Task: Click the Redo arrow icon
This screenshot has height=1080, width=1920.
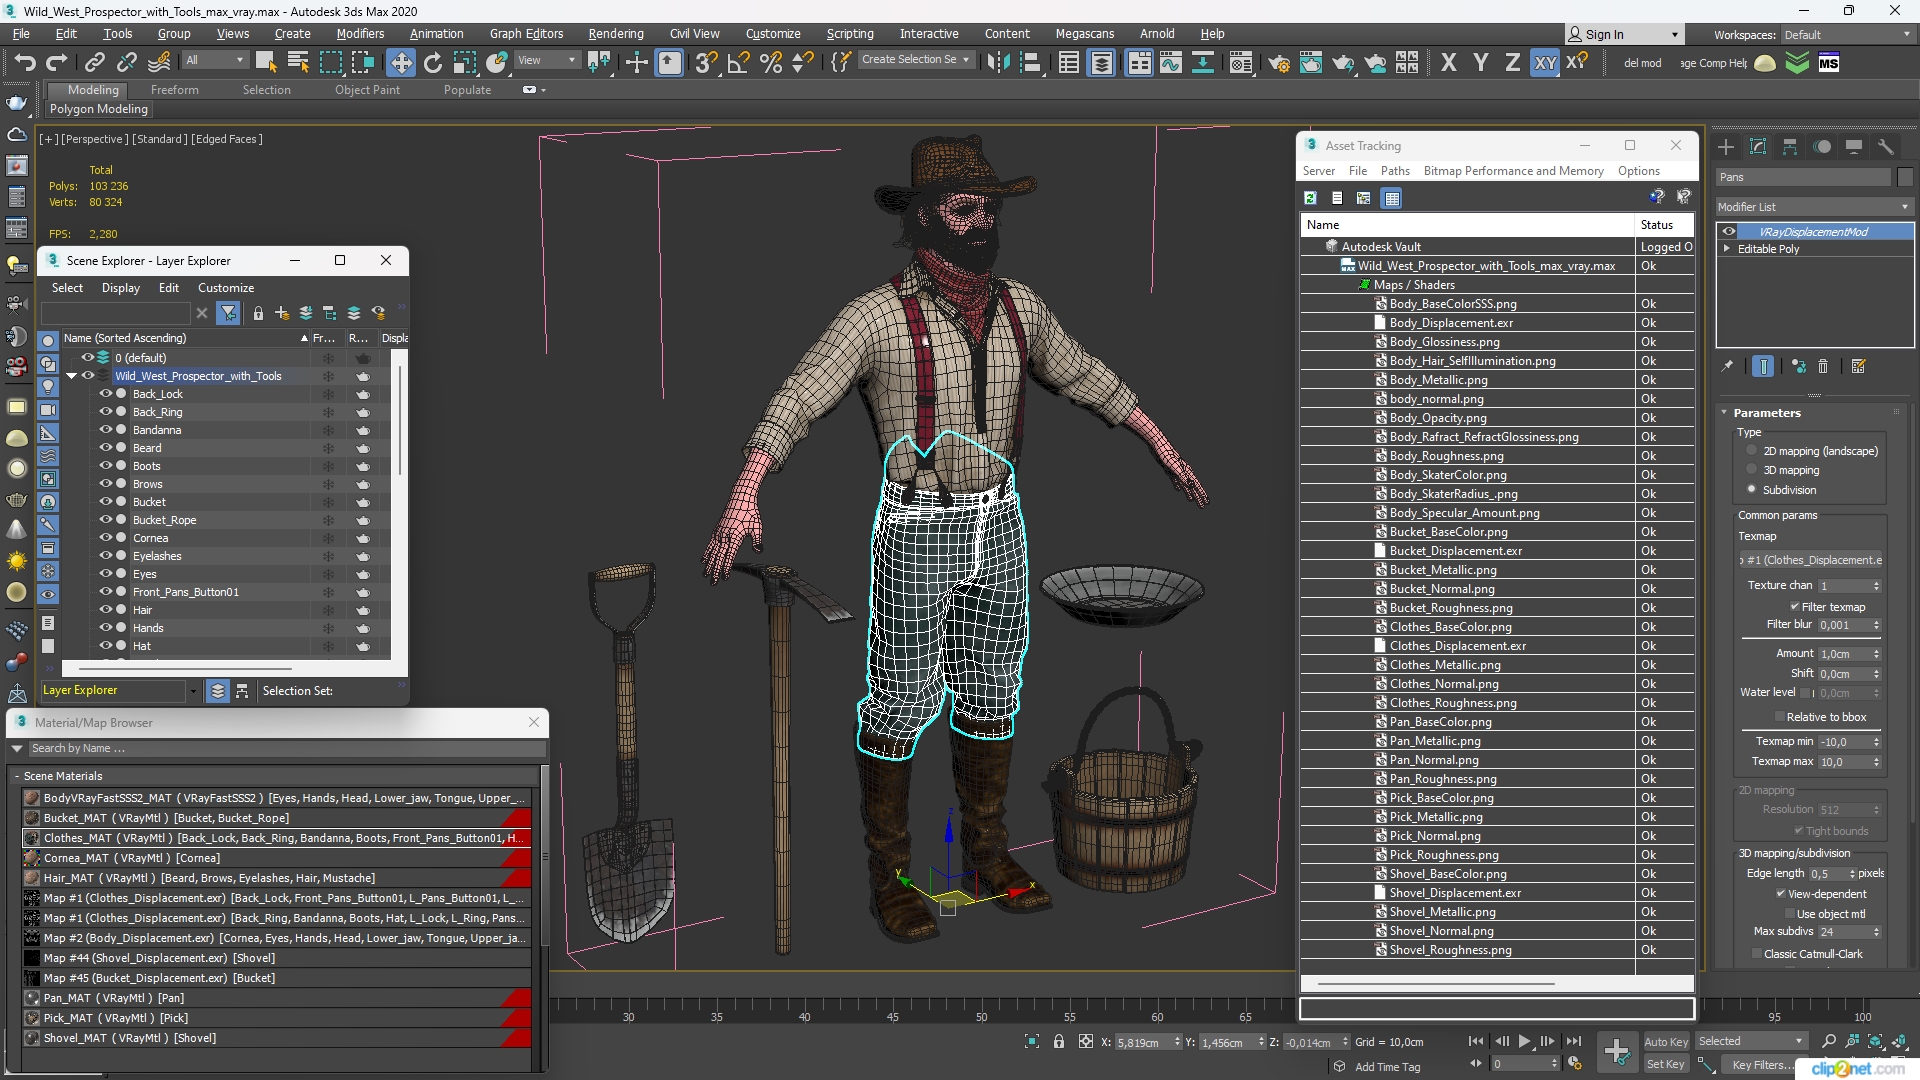Action: (x=57, y=62)
